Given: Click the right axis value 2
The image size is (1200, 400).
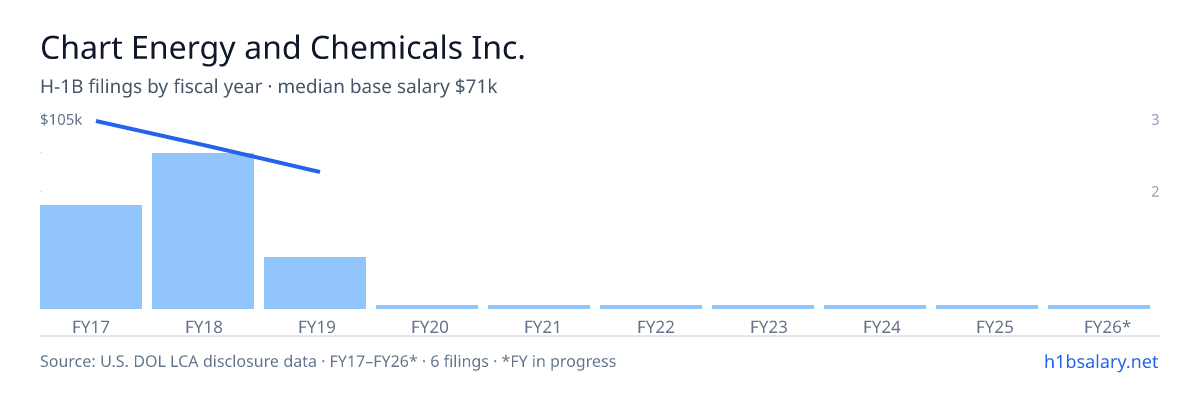Looking at the screenshot, I should pos(1155,191).
